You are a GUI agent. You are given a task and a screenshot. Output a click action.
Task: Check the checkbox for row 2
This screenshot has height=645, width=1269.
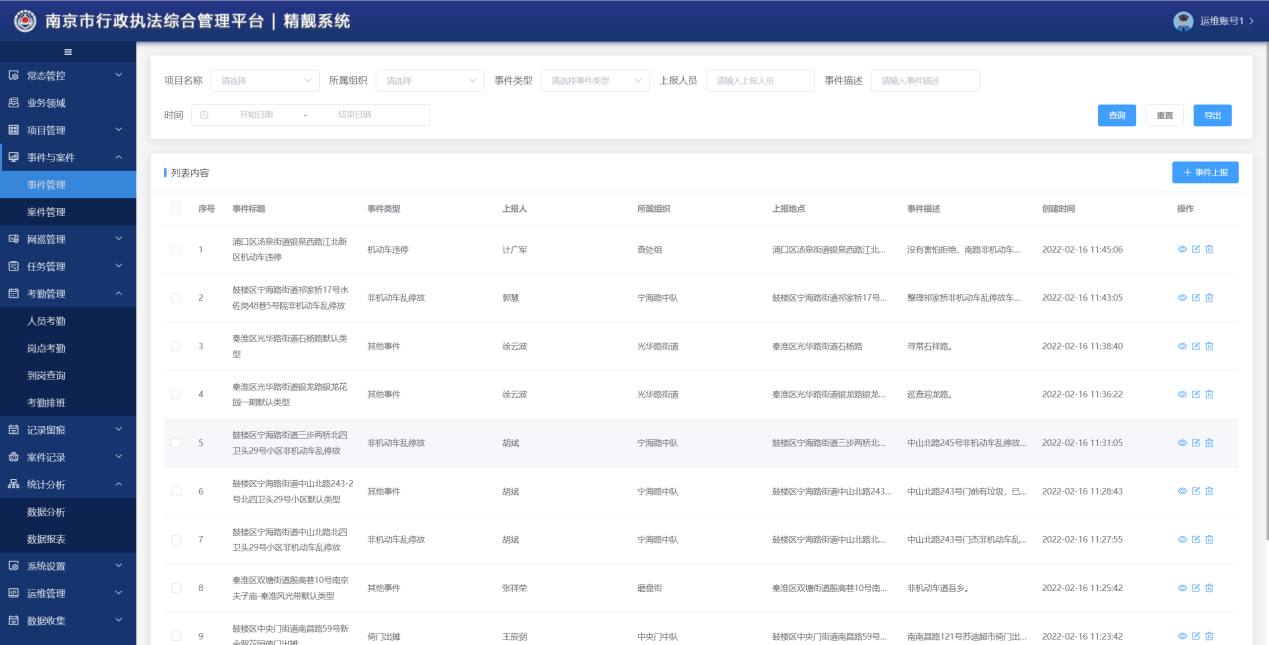pos(176,298)
